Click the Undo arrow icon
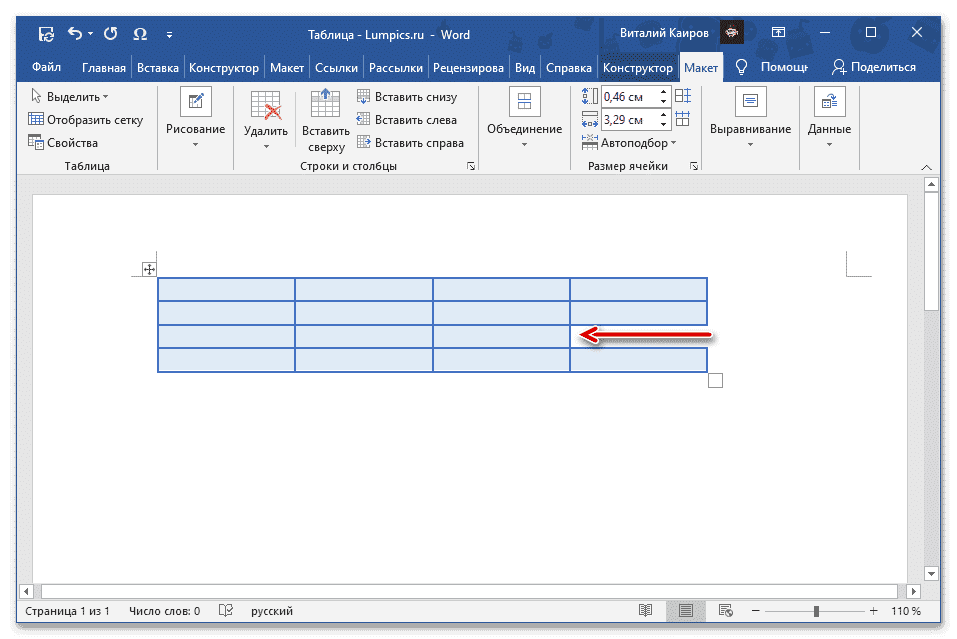This screenshot has width=957, height=639. 75,35
